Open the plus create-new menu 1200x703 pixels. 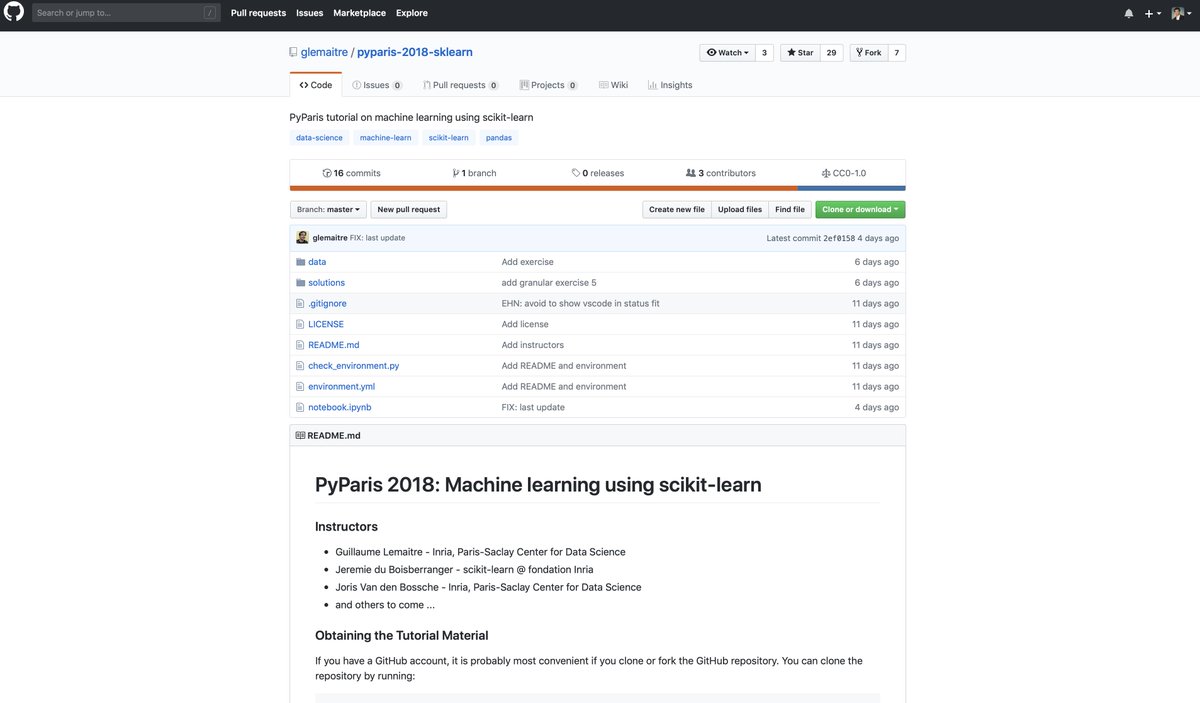(1153, 13)
